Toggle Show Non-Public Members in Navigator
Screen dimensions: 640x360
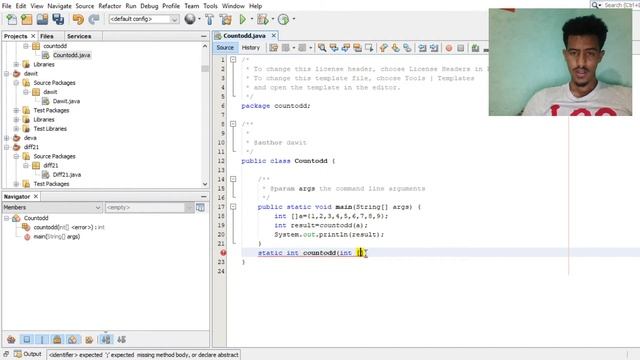click(57, 340)
